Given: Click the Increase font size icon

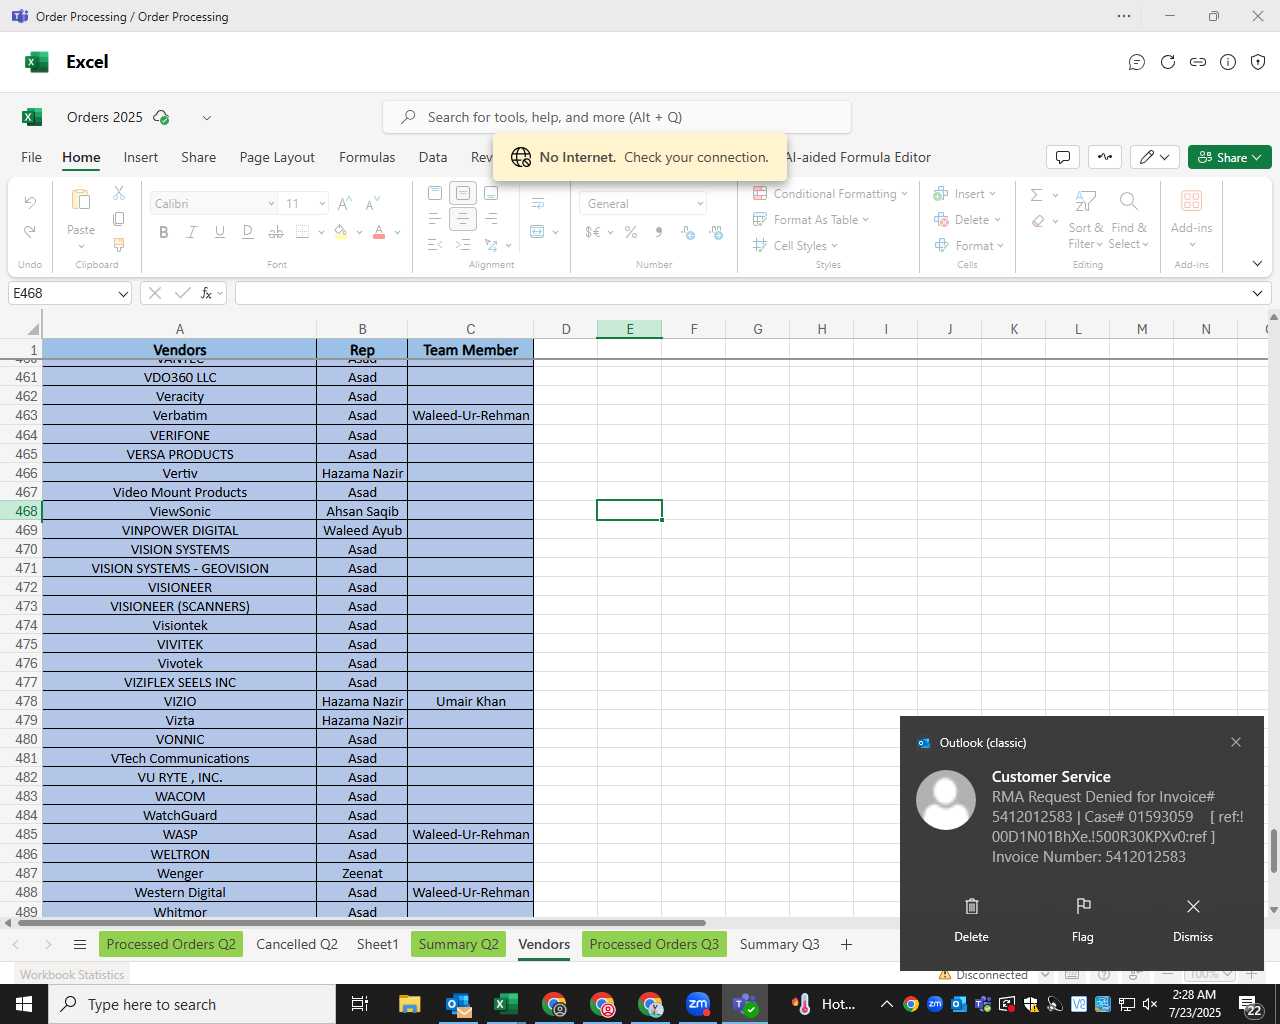Looking at the screenshot, I should [x=344, y=204].
